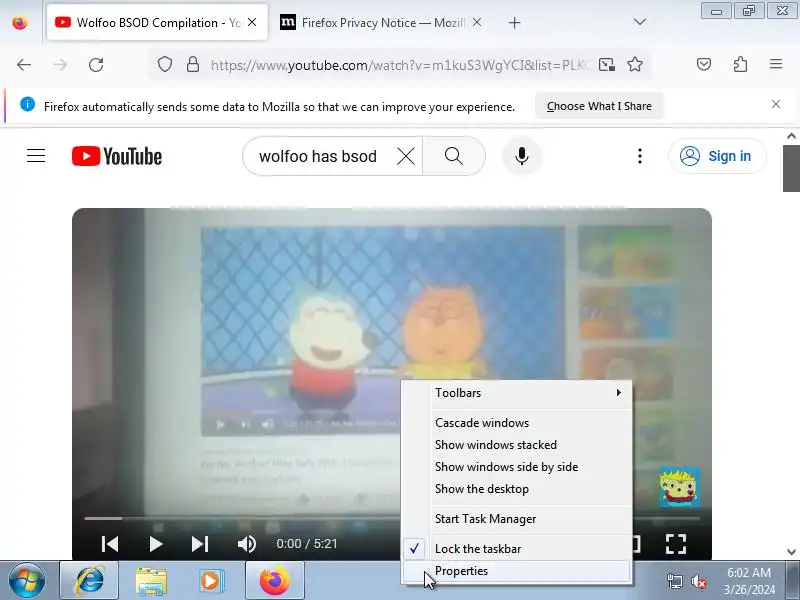
Task: Close the Firefox Privacy Notice tab
Action: [x=477, y=22]
